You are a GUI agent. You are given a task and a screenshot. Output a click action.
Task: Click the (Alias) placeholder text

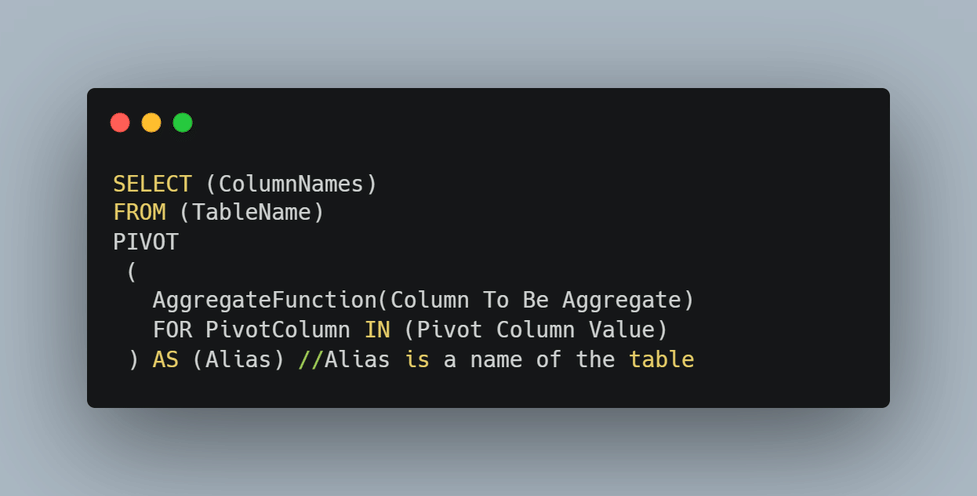click(238, 359)
